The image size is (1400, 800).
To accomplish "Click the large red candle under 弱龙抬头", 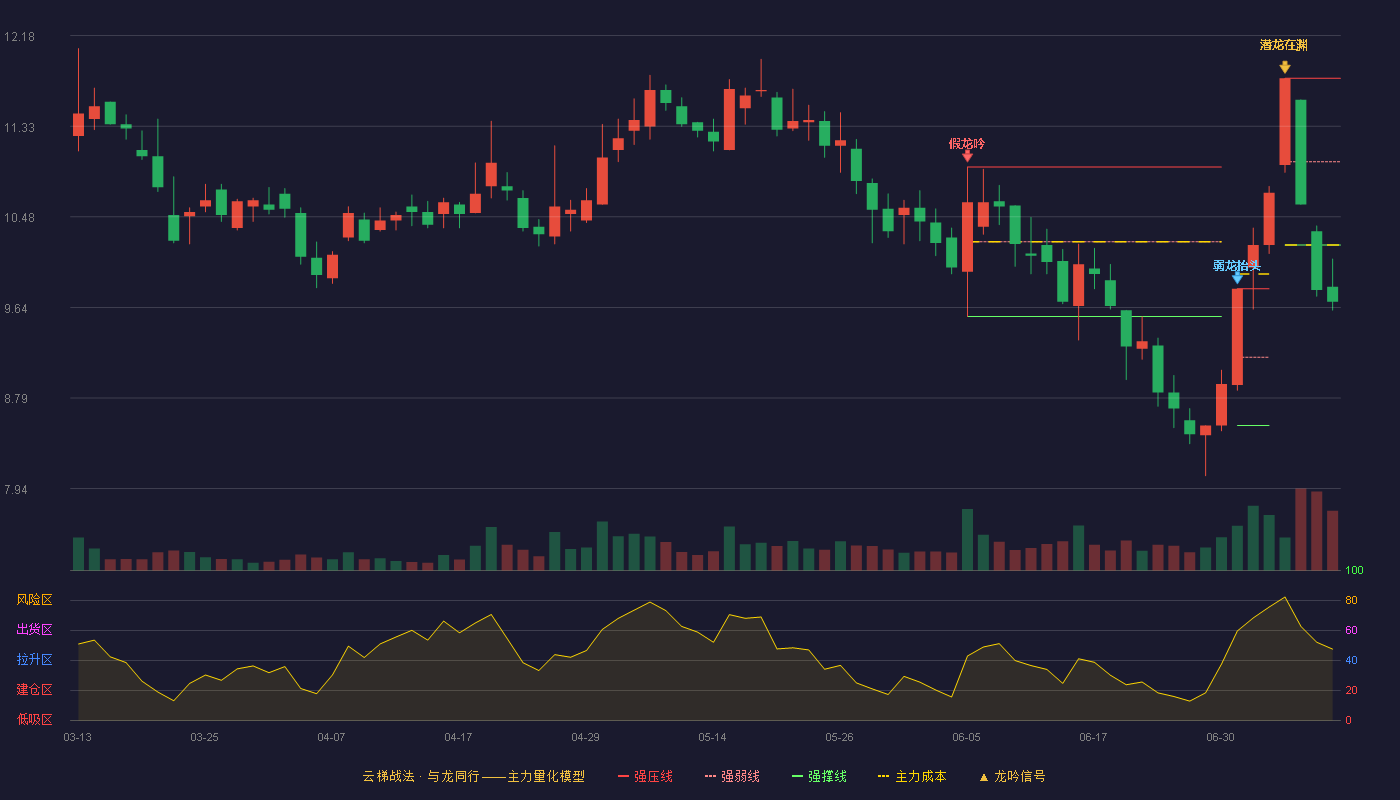I will [1237, 337].
